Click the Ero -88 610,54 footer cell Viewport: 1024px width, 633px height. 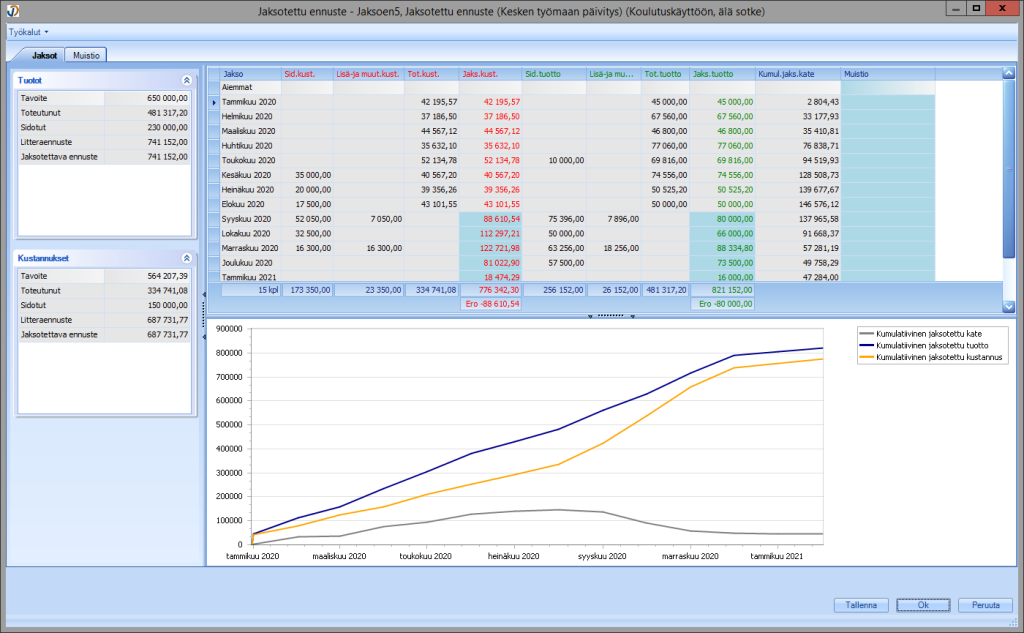(x=490, y=304)
